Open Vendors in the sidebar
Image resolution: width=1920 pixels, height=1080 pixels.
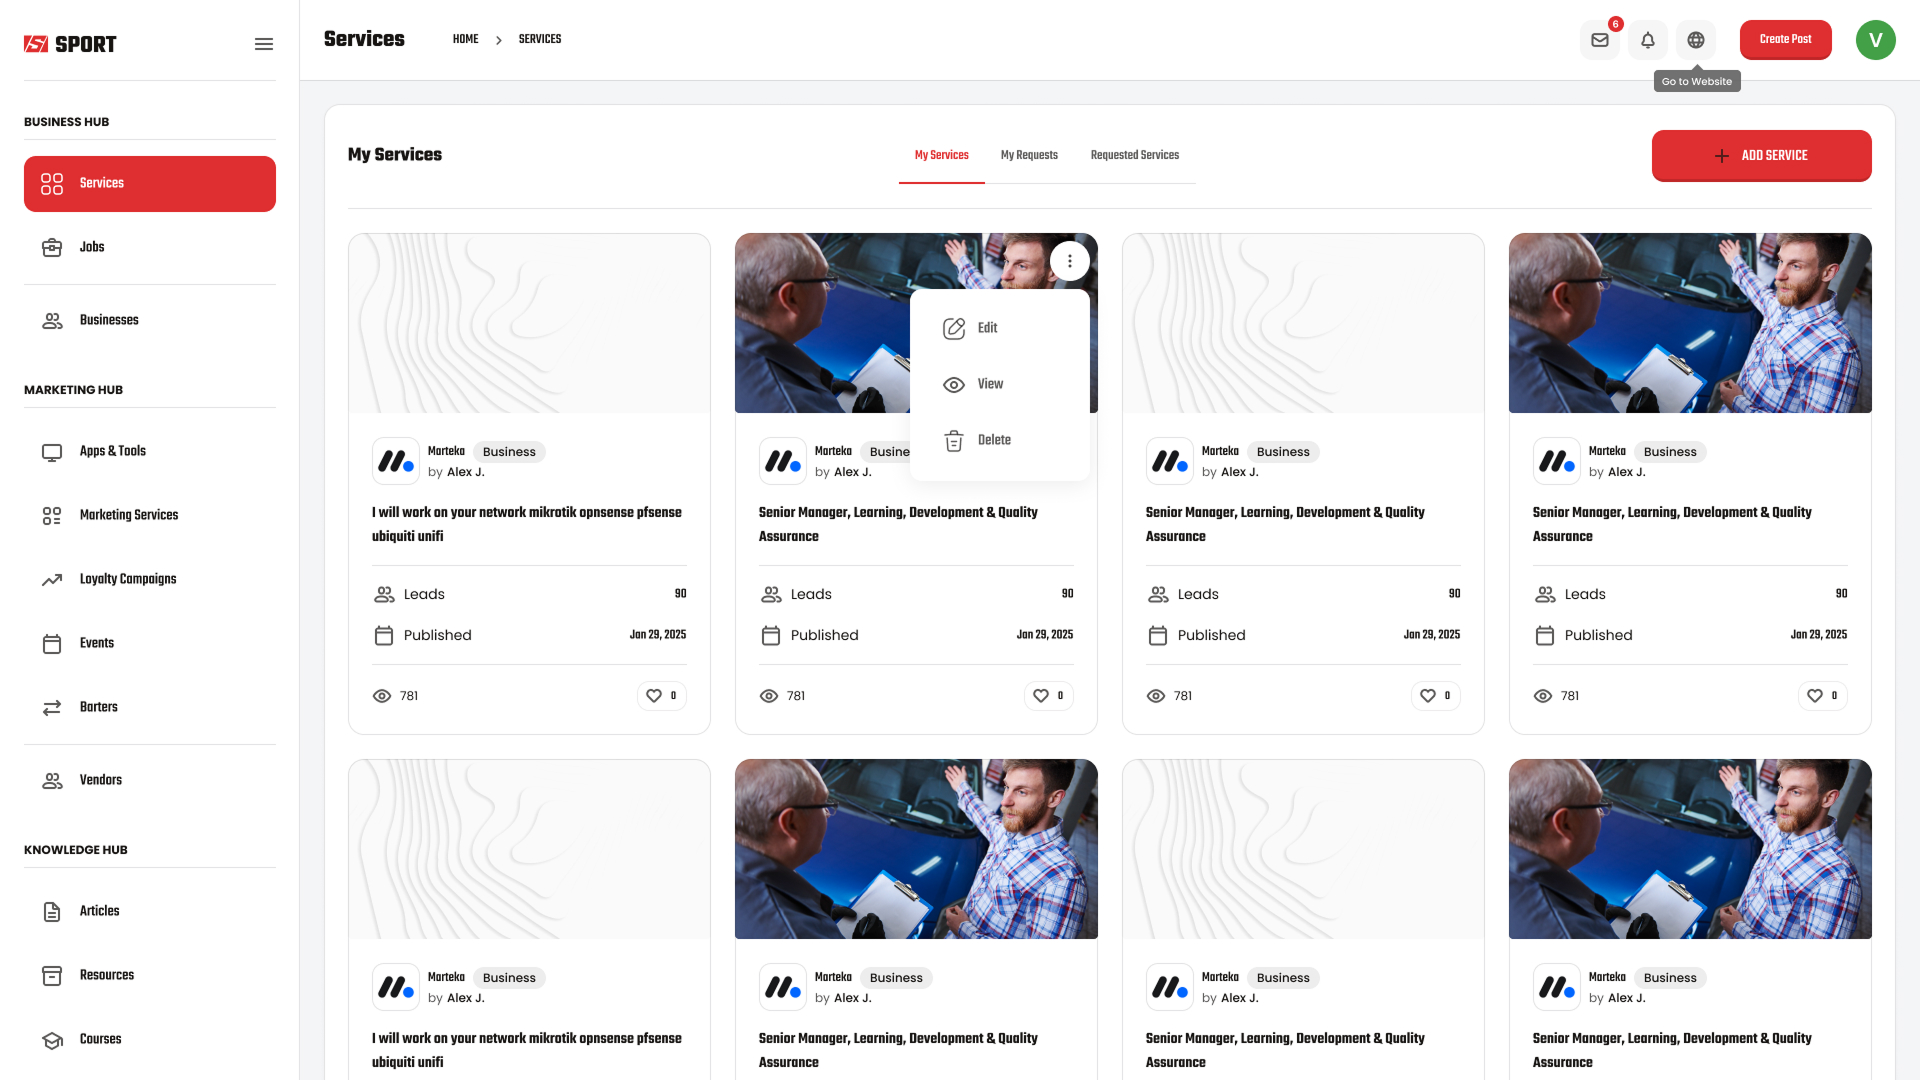(x=150, y=780)
